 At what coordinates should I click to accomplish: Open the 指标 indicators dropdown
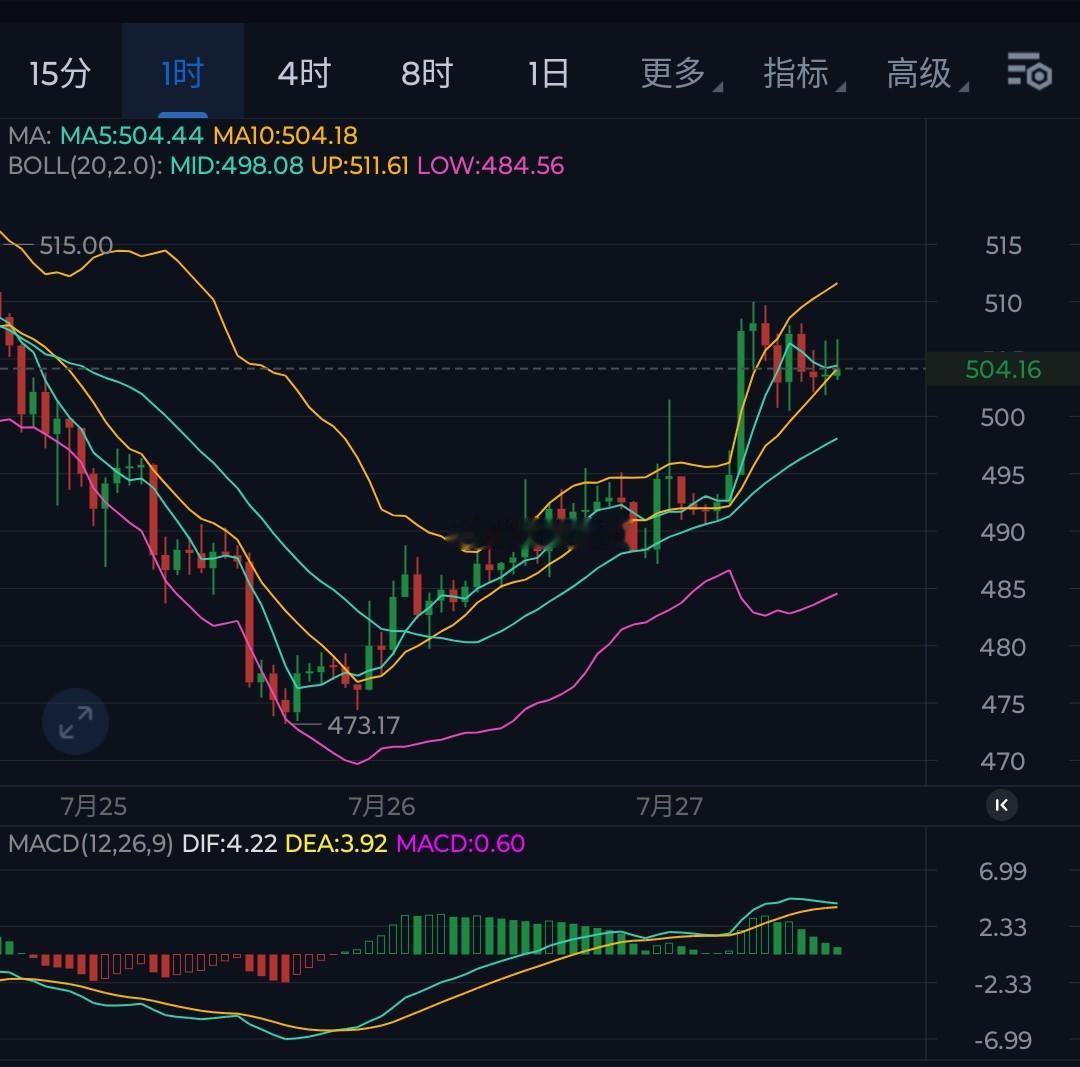click(x=802, y=73)
